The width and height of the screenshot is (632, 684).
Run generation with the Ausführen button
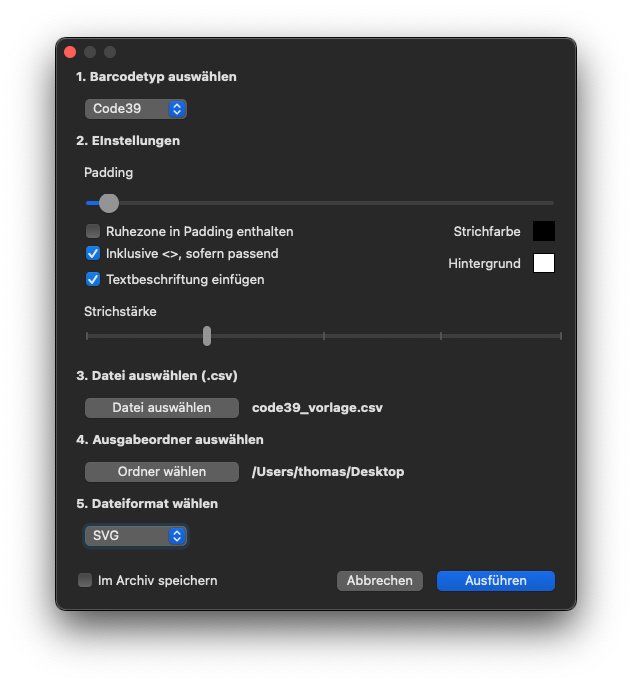(x=496, y=581)
